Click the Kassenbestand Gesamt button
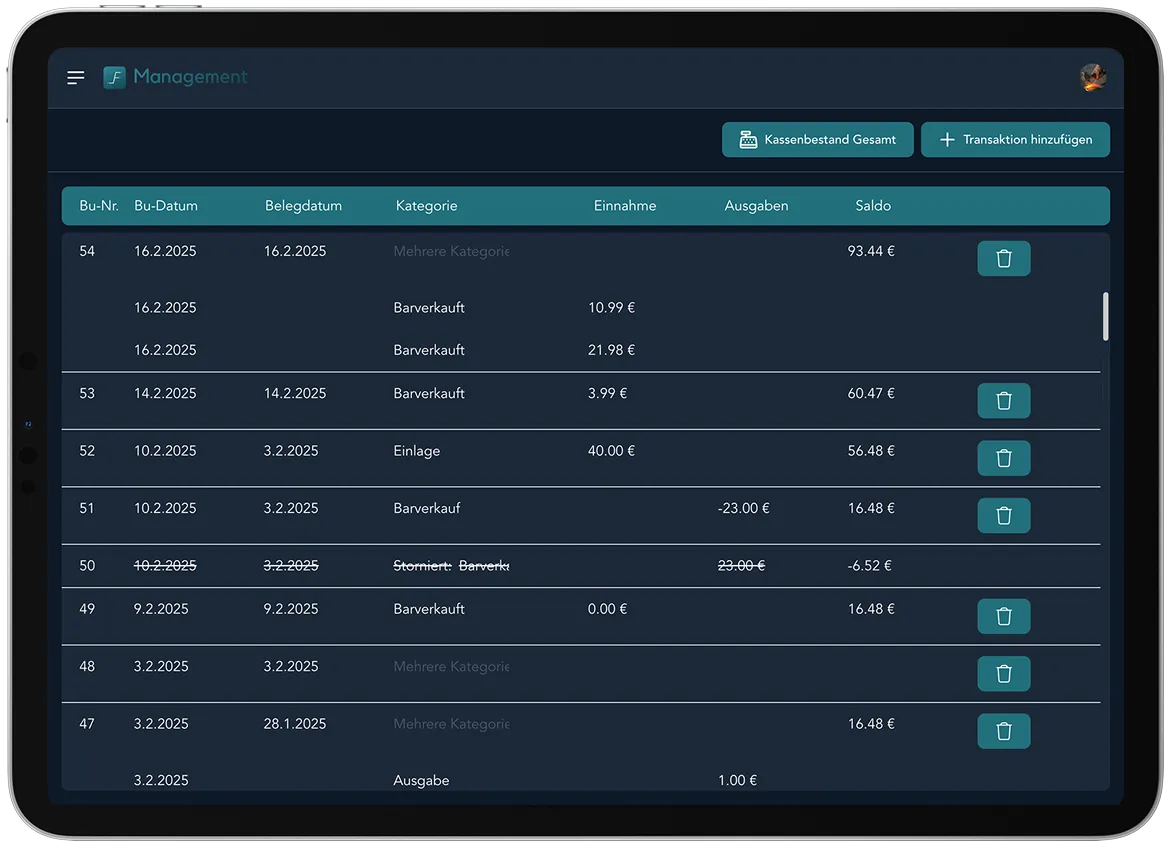Screen dimensions: 1172x848 (x=817, y=140)
